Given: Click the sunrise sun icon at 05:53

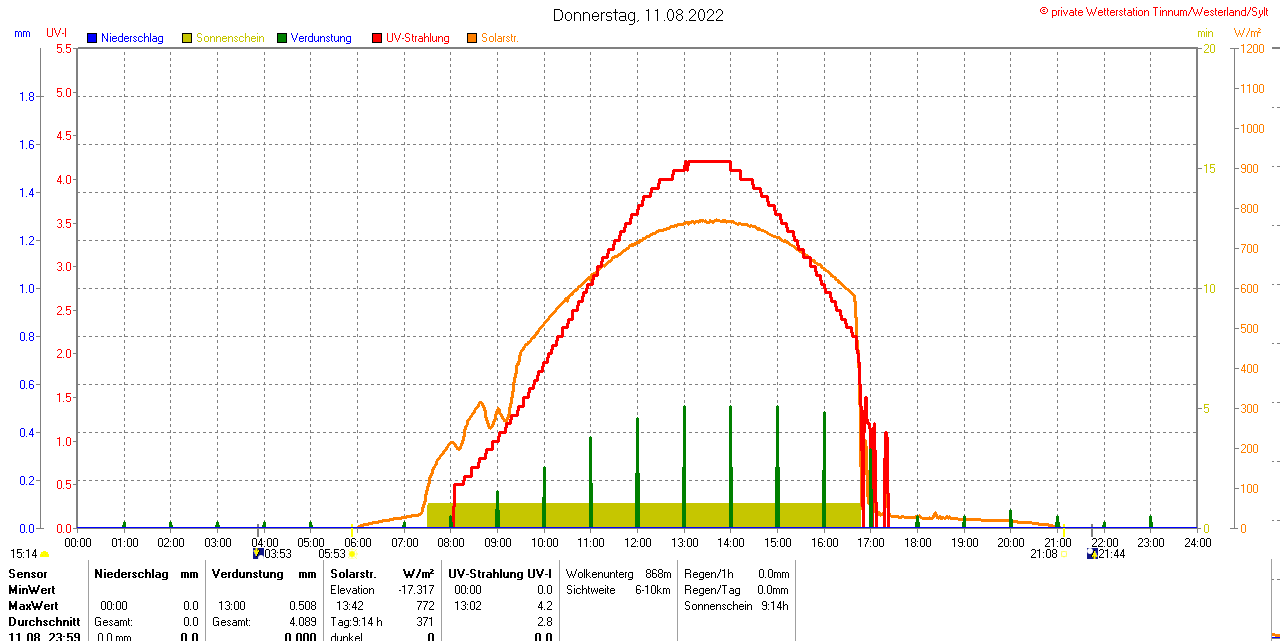Looking at the screenshot, I should 352,554.
